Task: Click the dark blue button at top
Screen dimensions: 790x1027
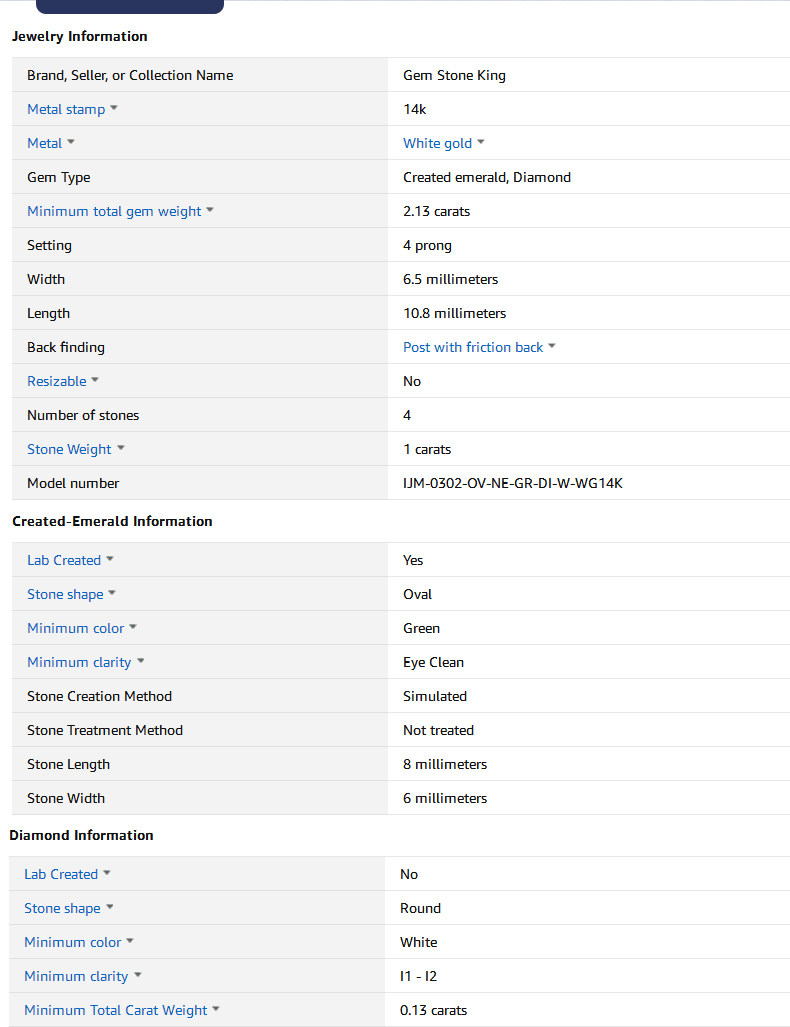Action: point(129,6)
